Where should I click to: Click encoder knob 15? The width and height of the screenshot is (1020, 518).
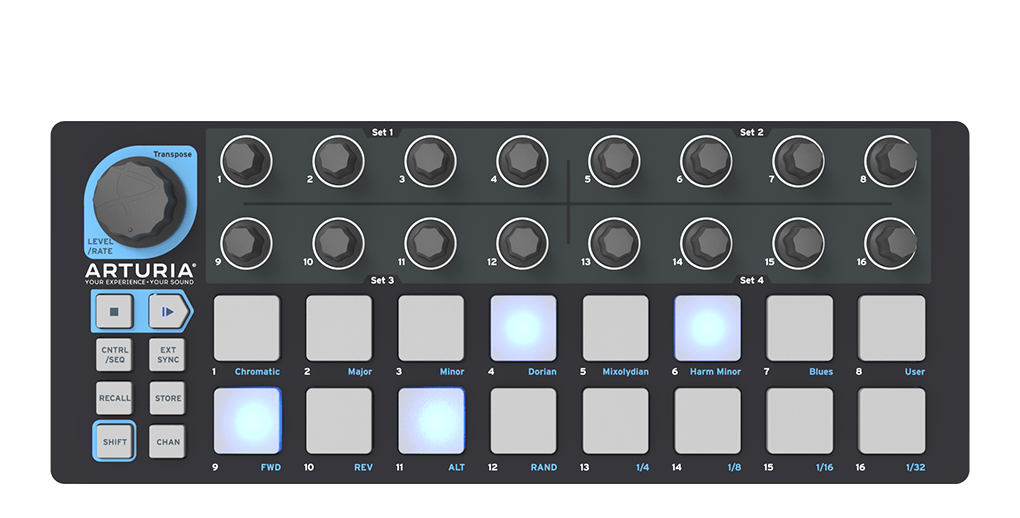798,243
